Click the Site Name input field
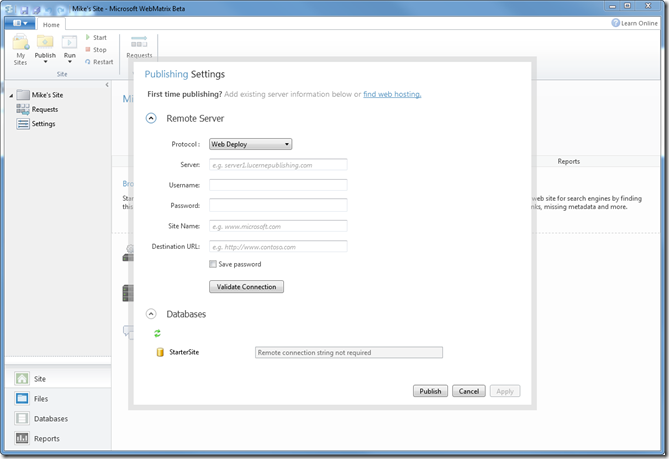The width and height of the screenshot is (669, 459). (278, 226)
